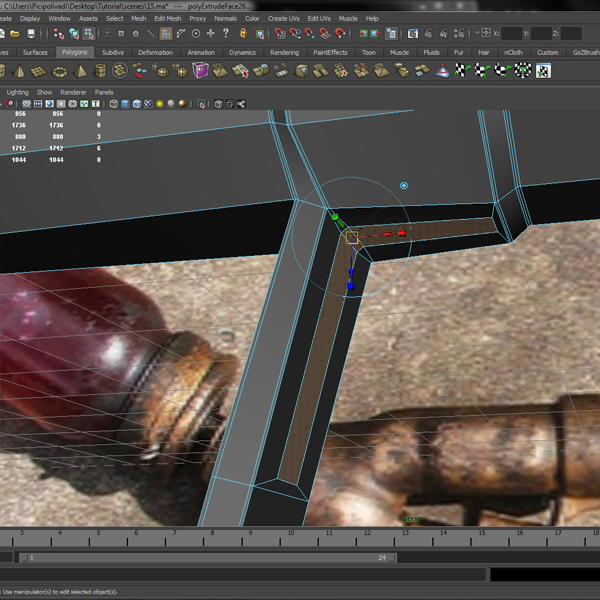The width and height of the screenshot is (600, 600).
Task: Open the nCloth shelf tab
Action: click(x=513, y=52)
